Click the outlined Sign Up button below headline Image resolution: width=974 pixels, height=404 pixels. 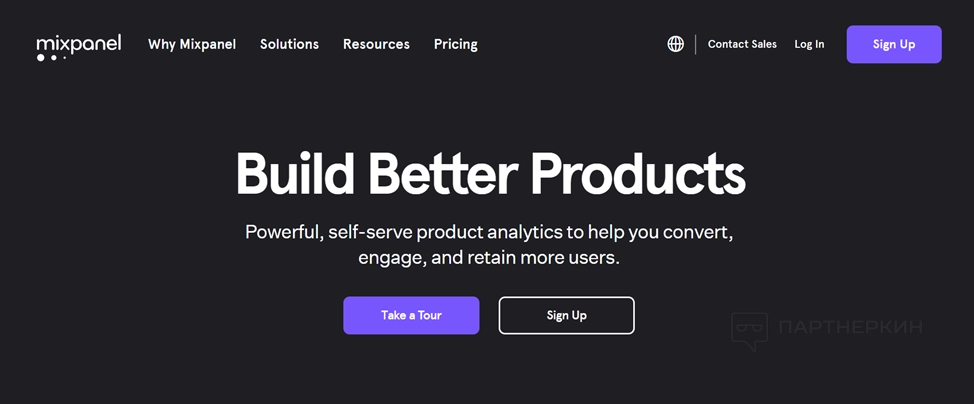[x=567, y=315]
